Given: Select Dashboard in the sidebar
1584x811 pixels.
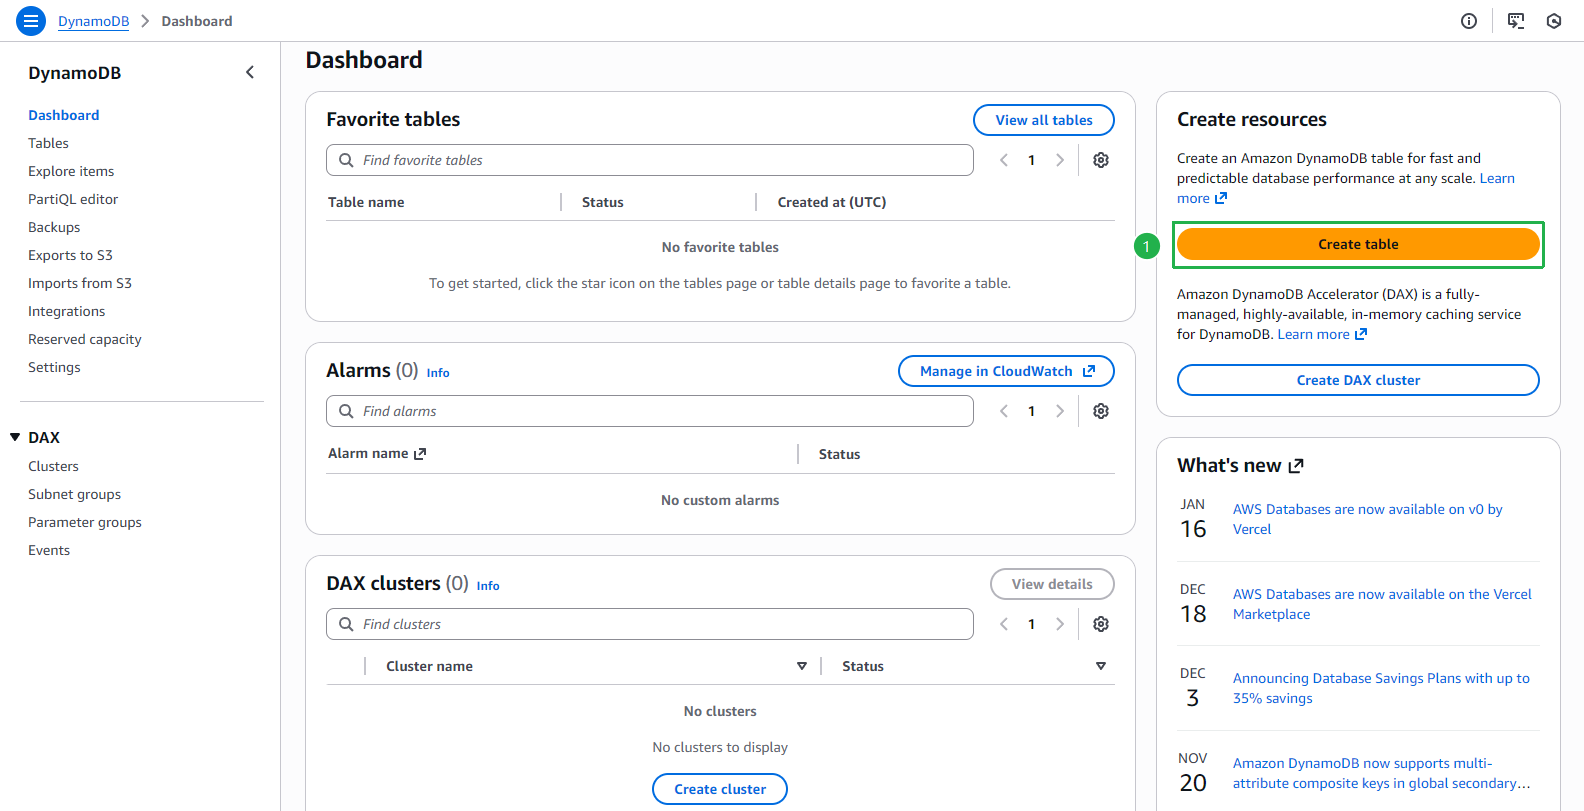Looking at the screenshot, I should (x=64, y=115).
